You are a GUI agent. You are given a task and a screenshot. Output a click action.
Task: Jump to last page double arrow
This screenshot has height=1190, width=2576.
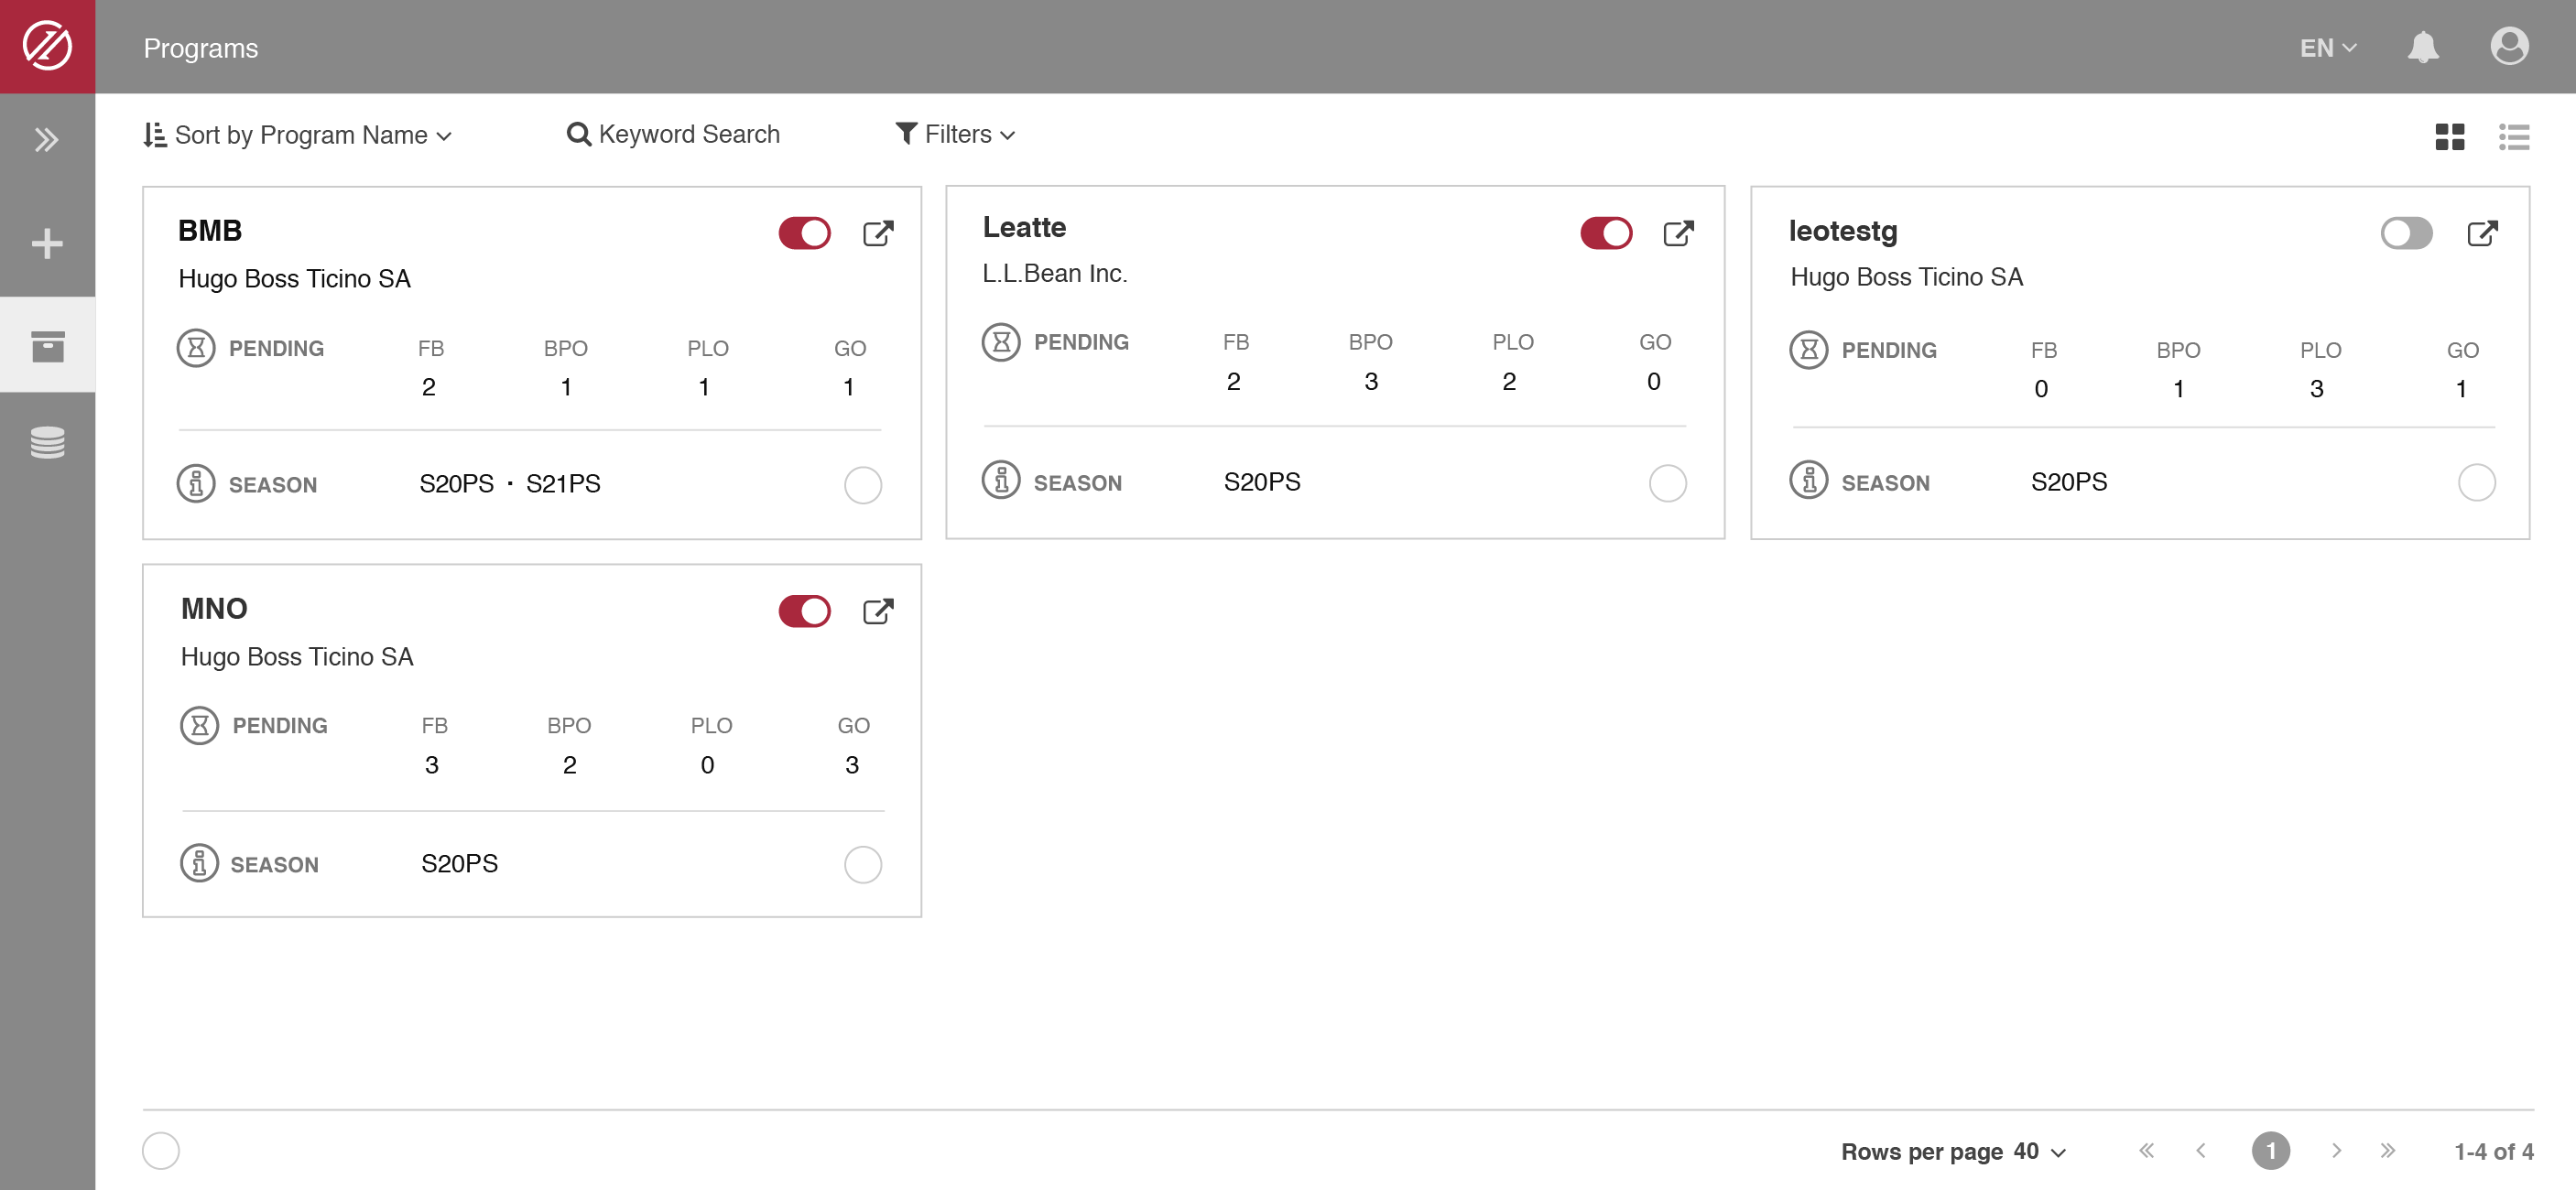[x=2387, y=1151]
